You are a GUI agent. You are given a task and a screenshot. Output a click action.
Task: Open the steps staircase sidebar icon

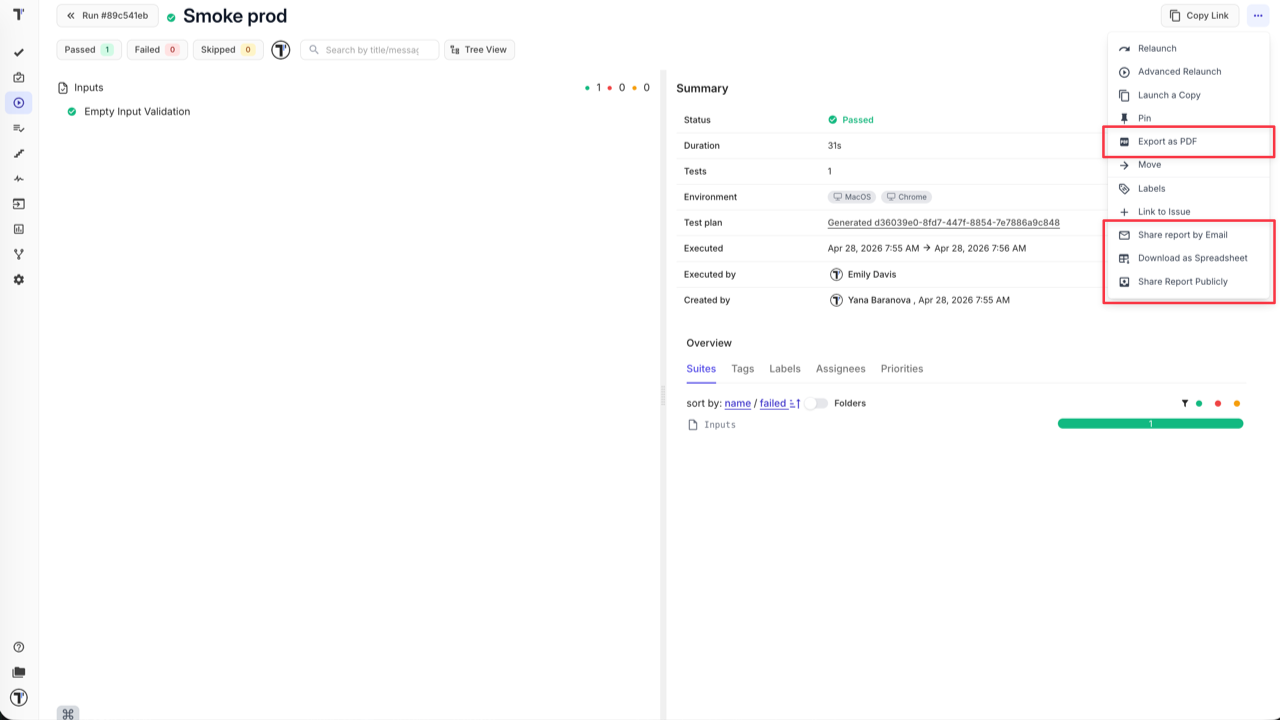point(18,154)
